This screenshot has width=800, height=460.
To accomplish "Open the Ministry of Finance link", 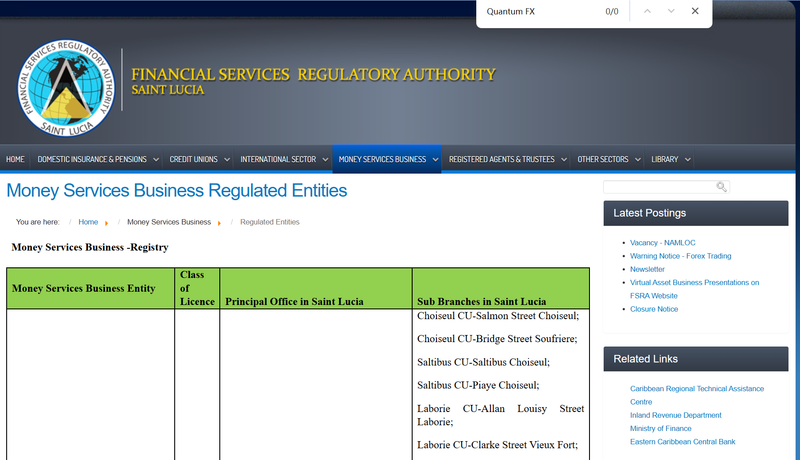I will [x=660, y=428].
